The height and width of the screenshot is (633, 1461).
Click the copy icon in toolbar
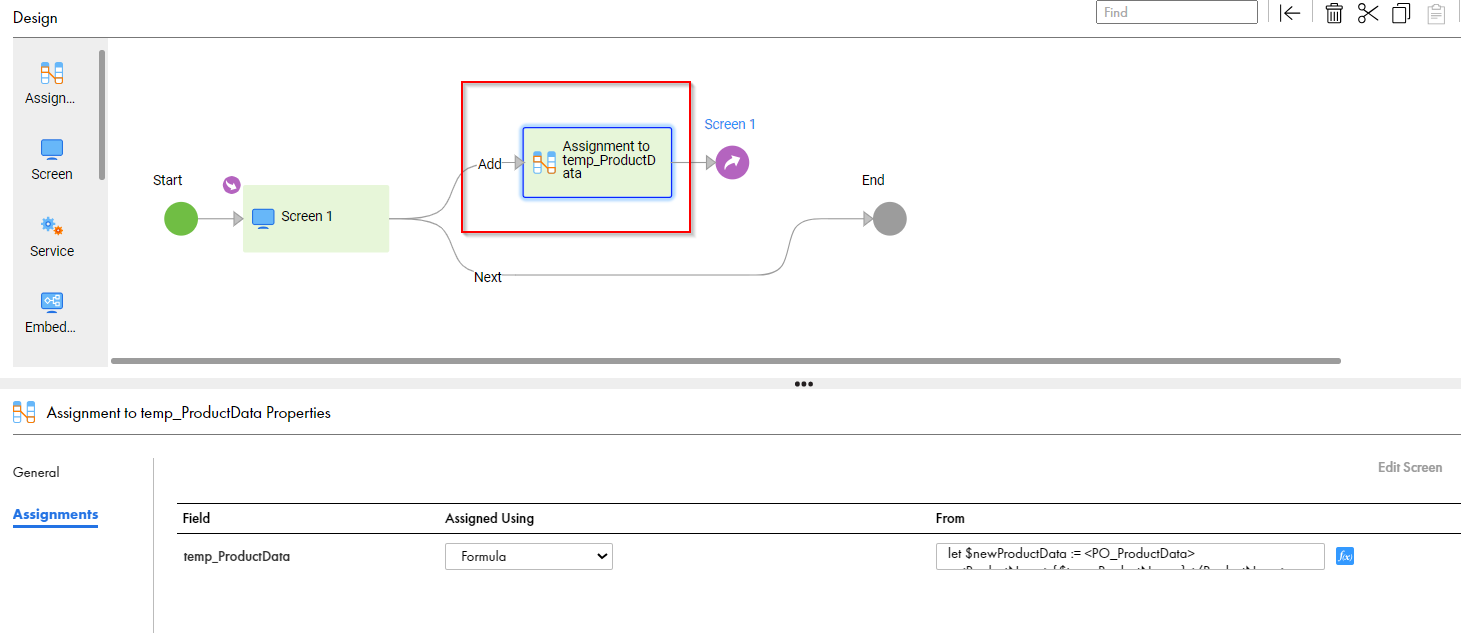pyautogui.click(x=1401, y=13)
